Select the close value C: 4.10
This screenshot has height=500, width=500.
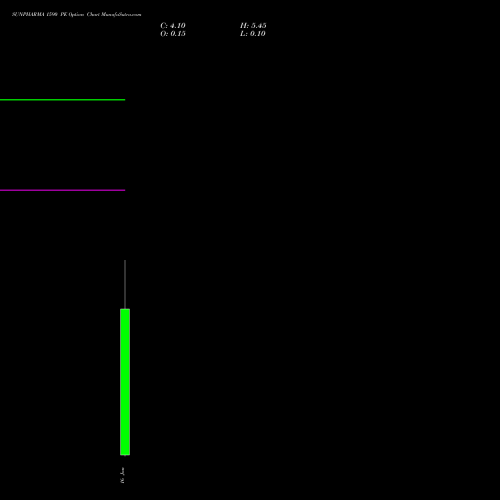pyautogui.click(x=173, y=26)
